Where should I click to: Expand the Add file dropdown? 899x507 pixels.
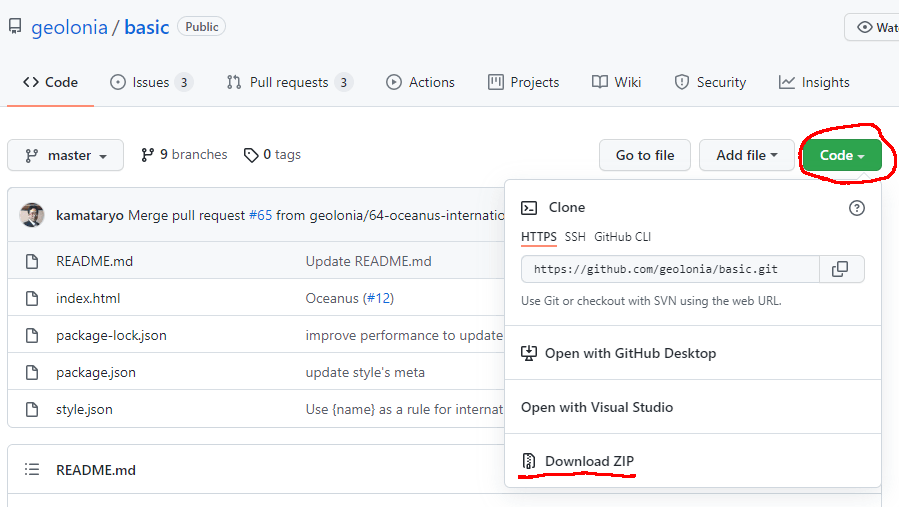[x=746, y=155]
